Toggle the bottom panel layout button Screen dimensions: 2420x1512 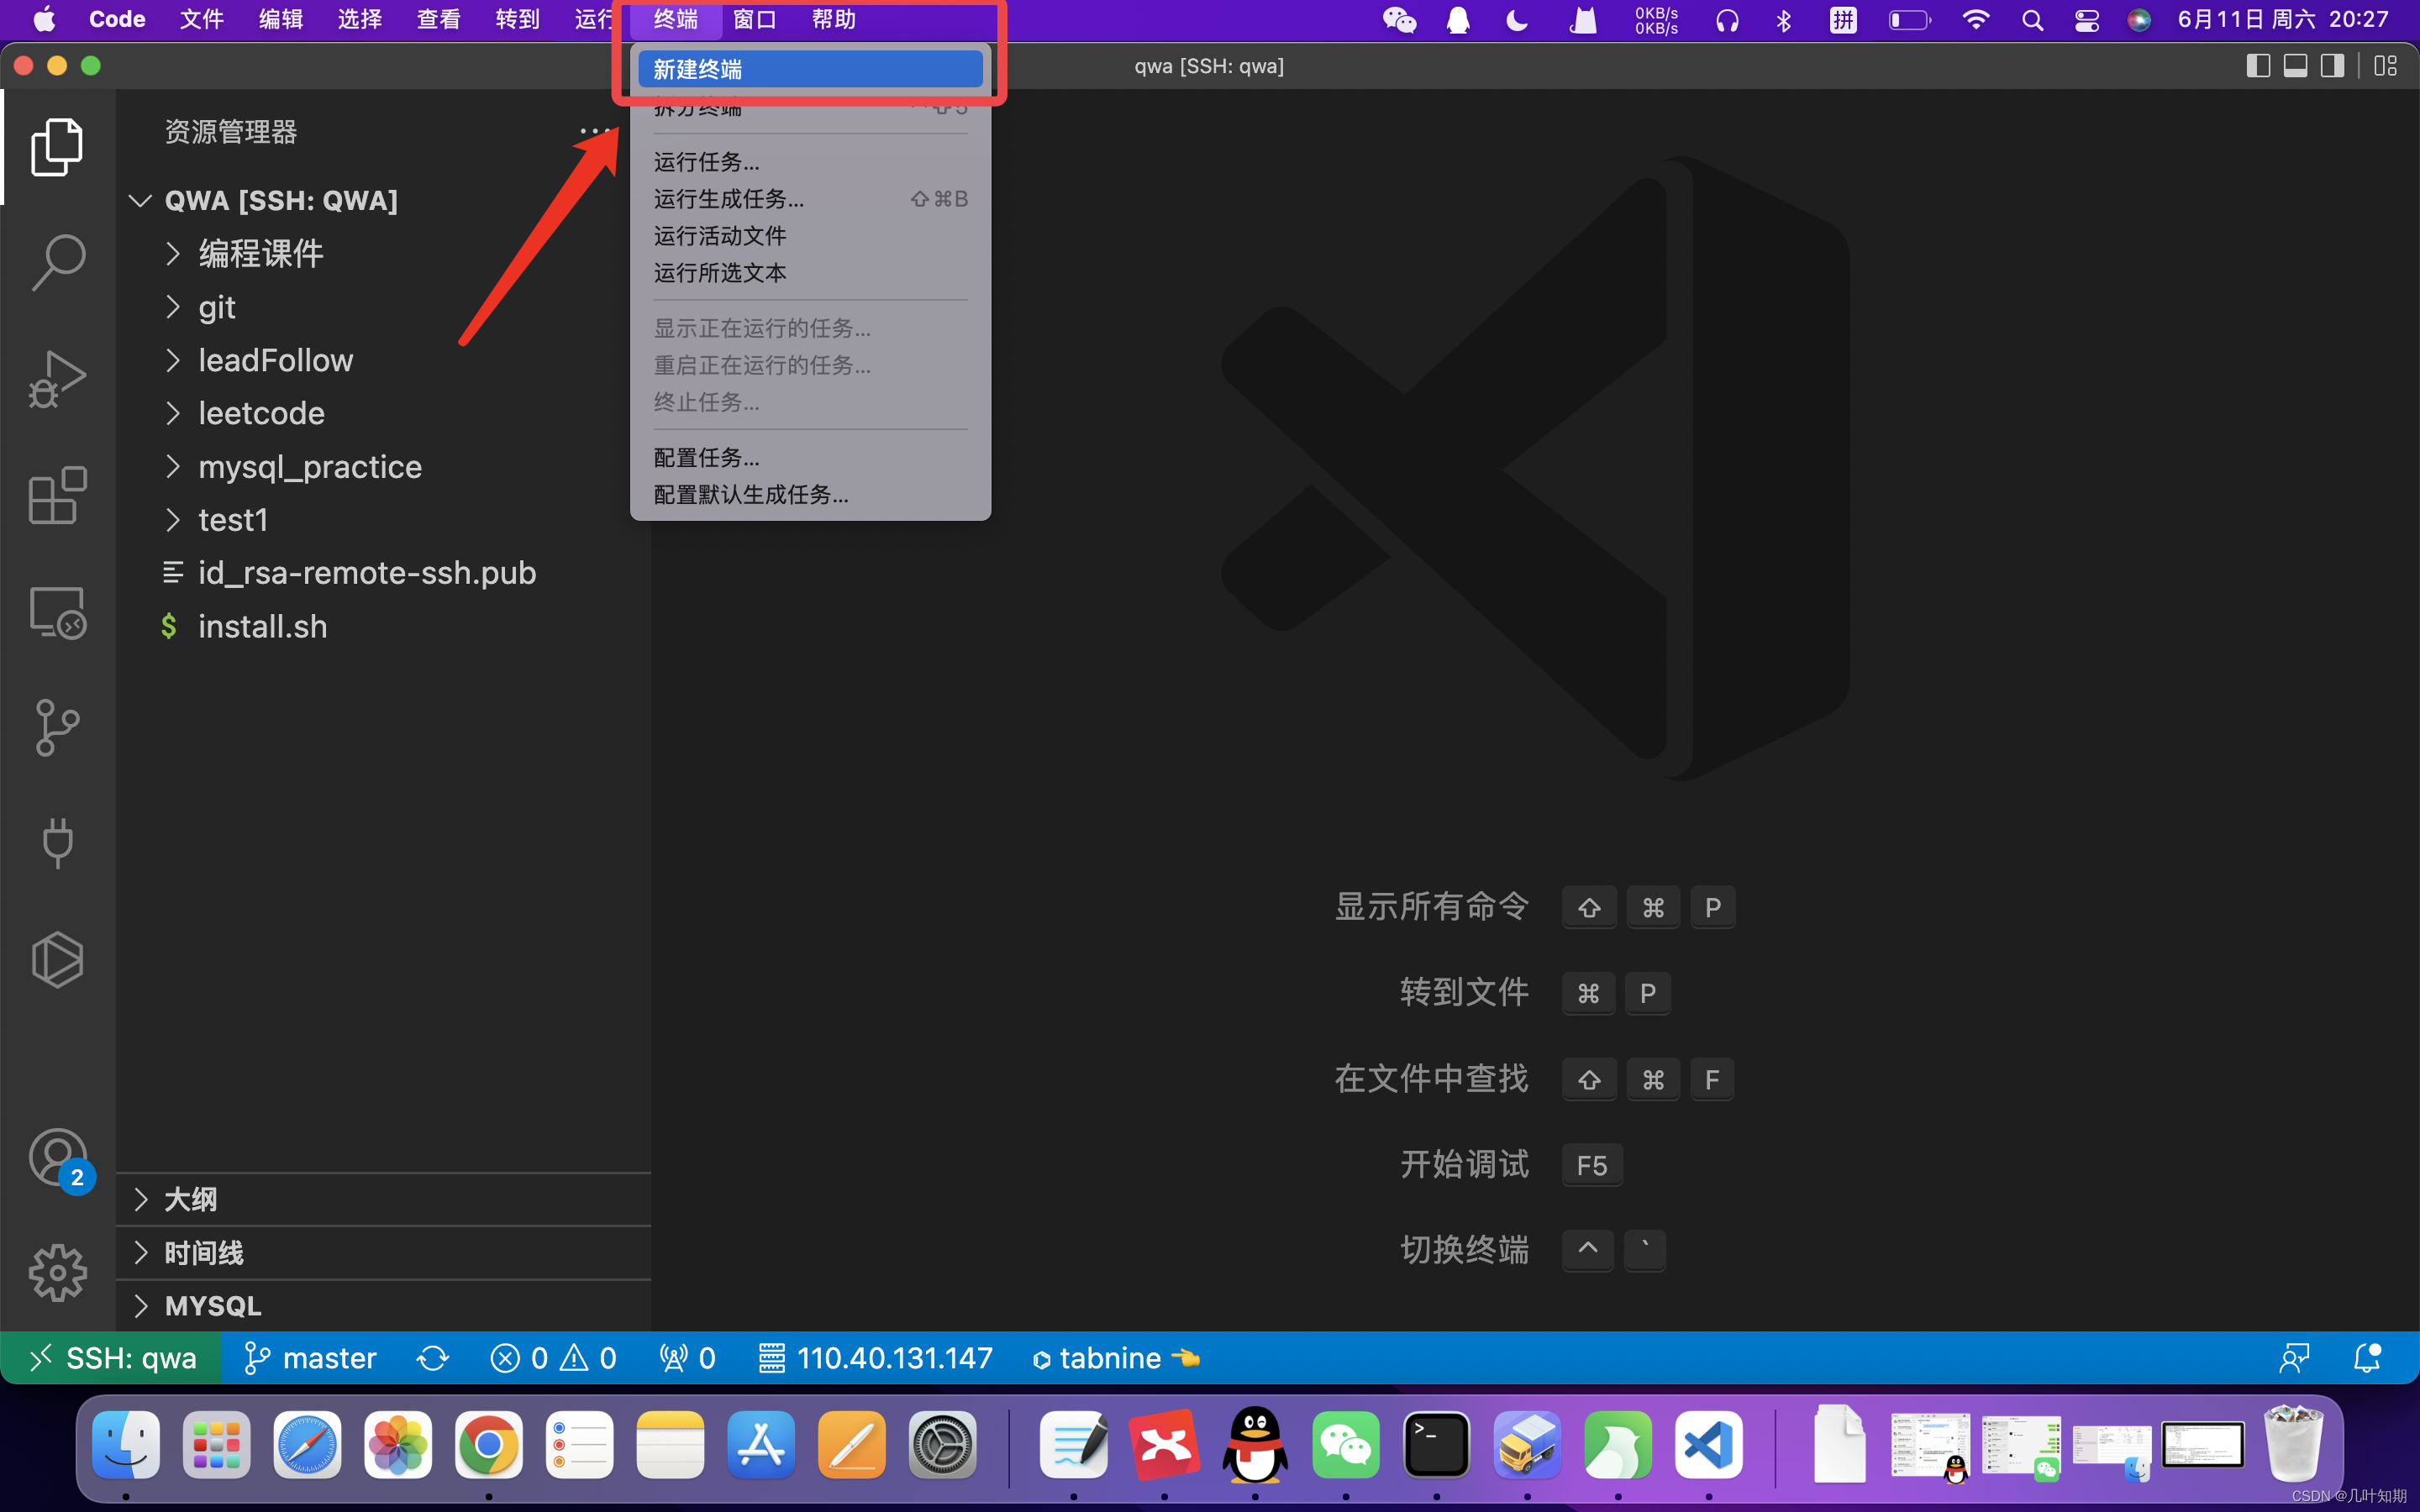[2295, 66]
